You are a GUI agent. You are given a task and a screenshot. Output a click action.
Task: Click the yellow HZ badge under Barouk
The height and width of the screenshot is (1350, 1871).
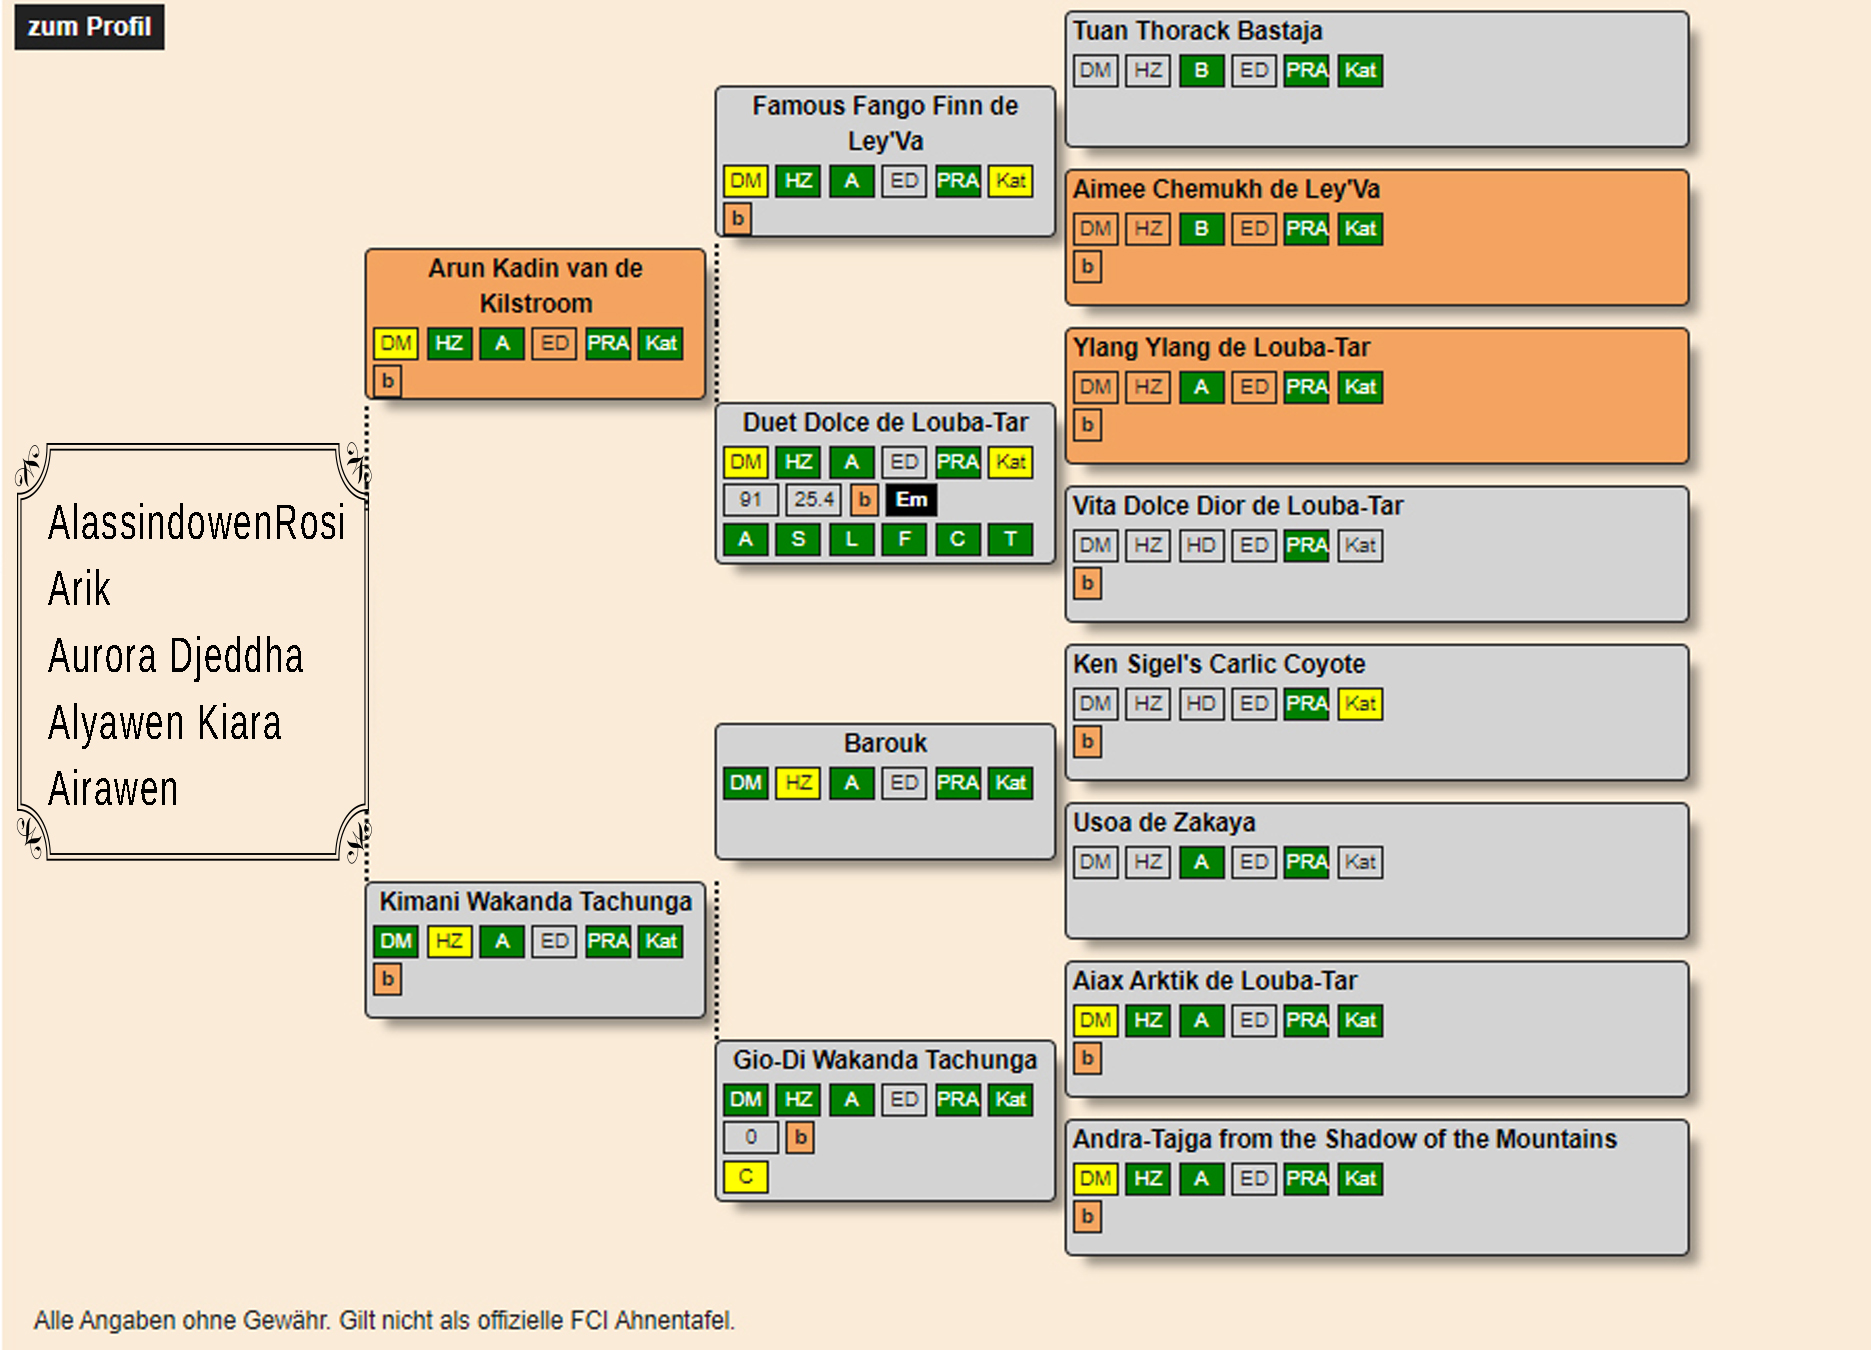coord(798,783)
